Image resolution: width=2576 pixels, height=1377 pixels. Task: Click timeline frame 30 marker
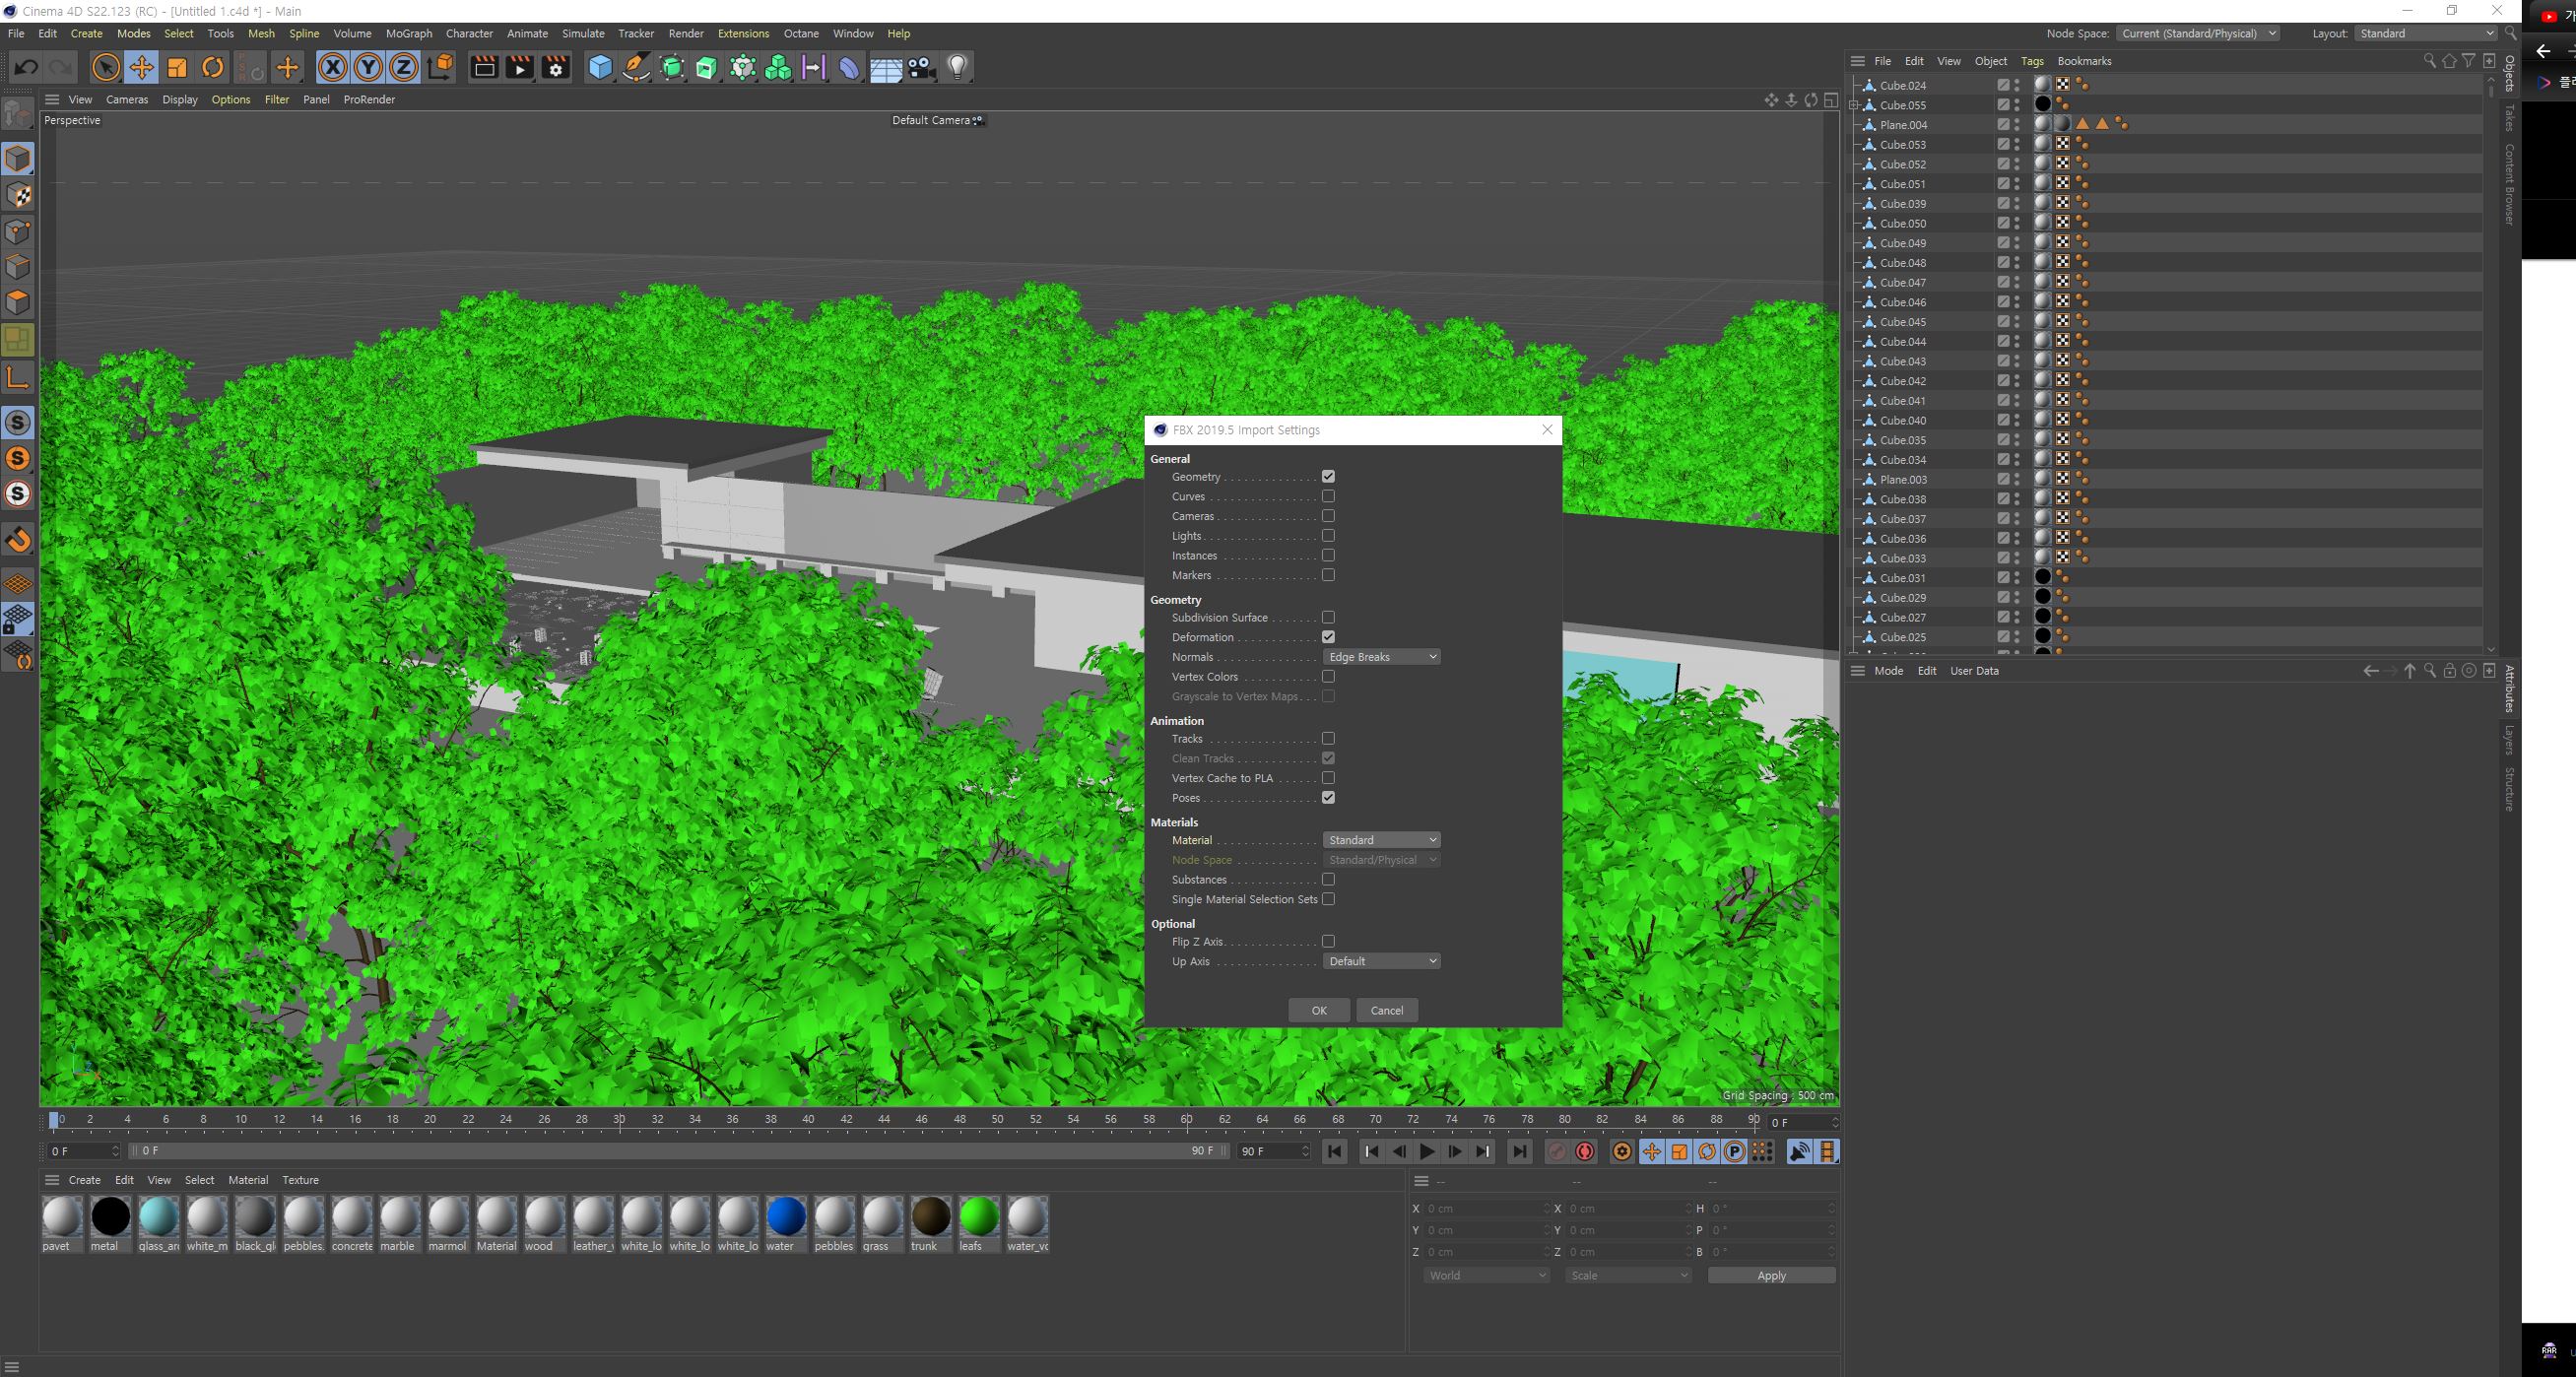[x=619, y=1121]
